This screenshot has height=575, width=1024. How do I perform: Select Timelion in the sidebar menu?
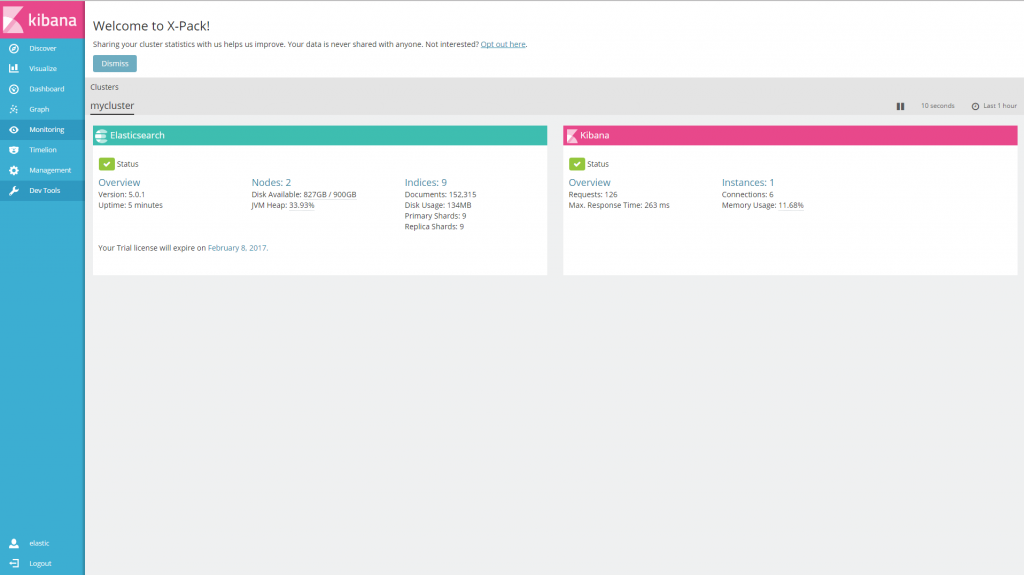(42, 150)
